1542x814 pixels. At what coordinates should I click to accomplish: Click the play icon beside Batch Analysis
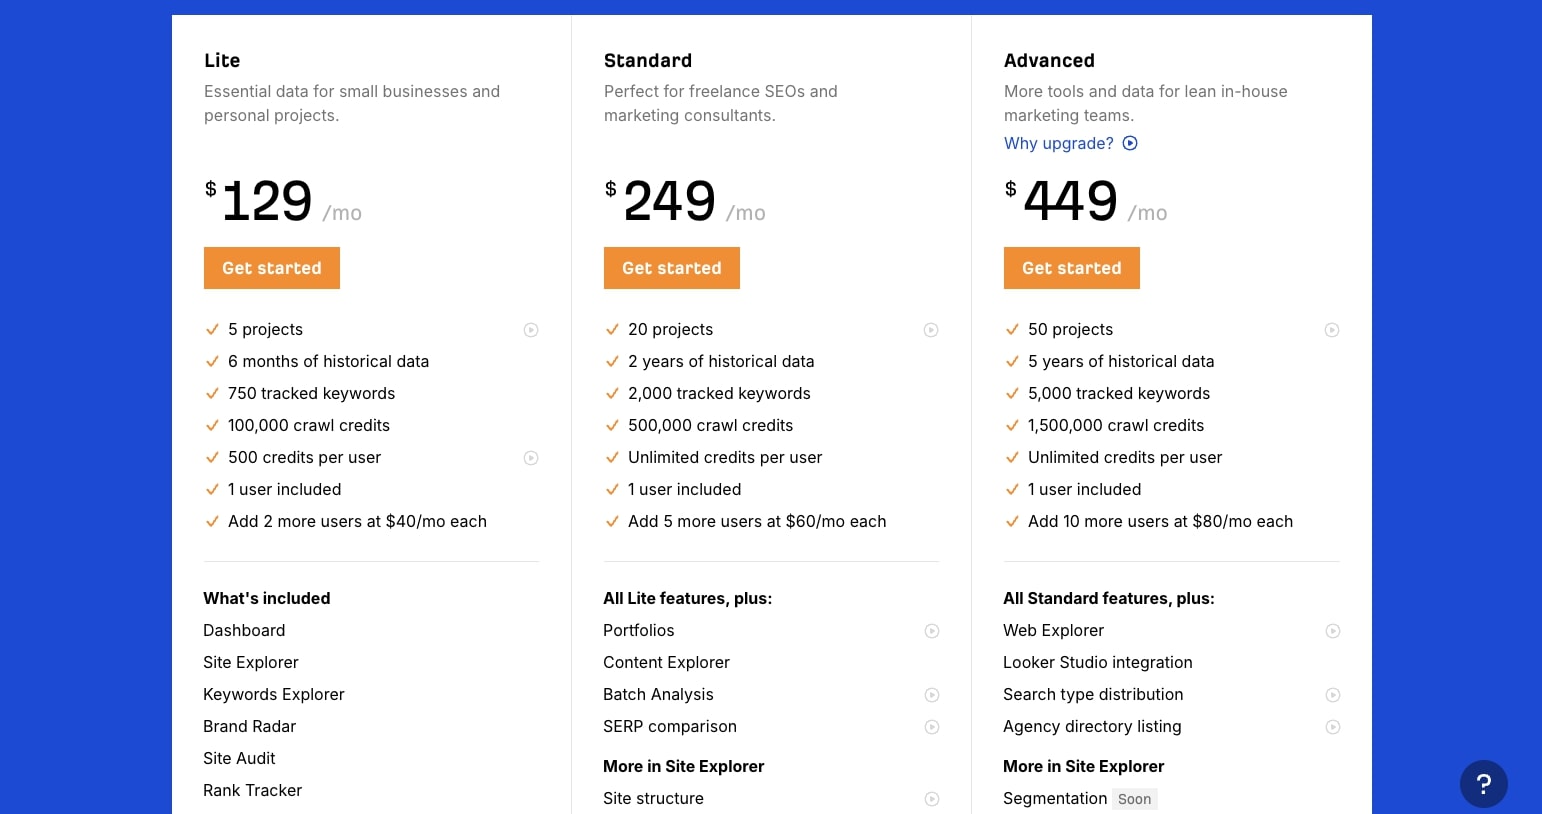point(932,695)
